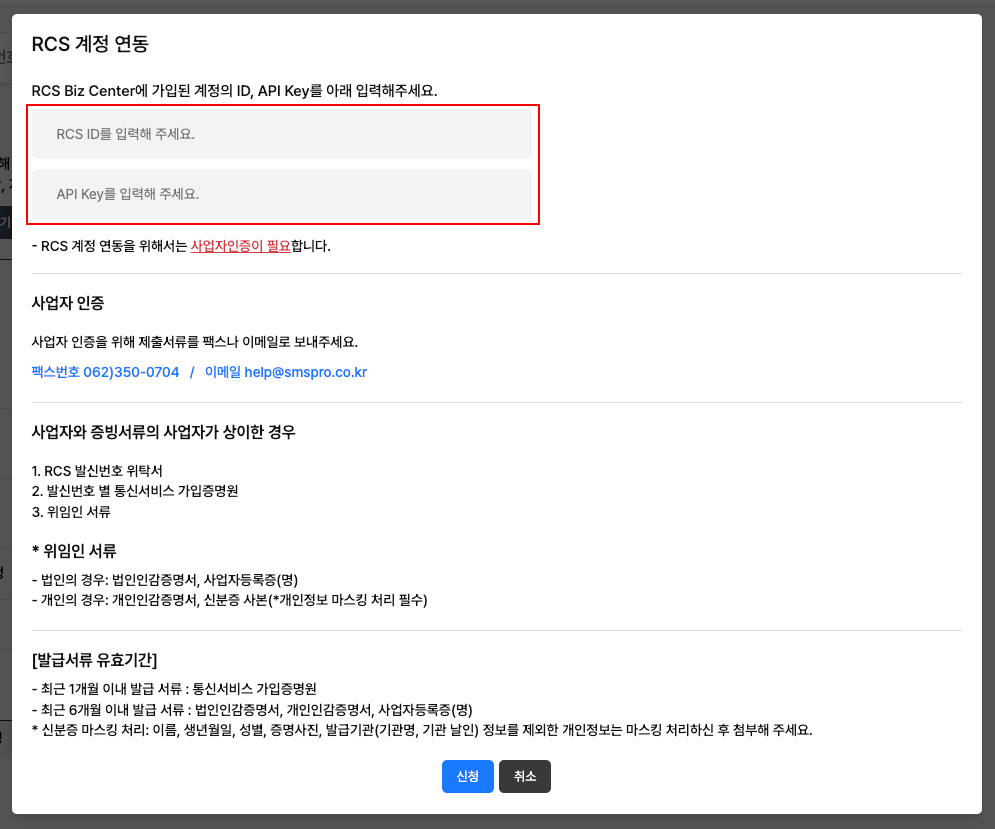
Task: Click the 사업자와 증빙서류의 사업자가 상이한 경우 heading
Action: pos(163,432)
